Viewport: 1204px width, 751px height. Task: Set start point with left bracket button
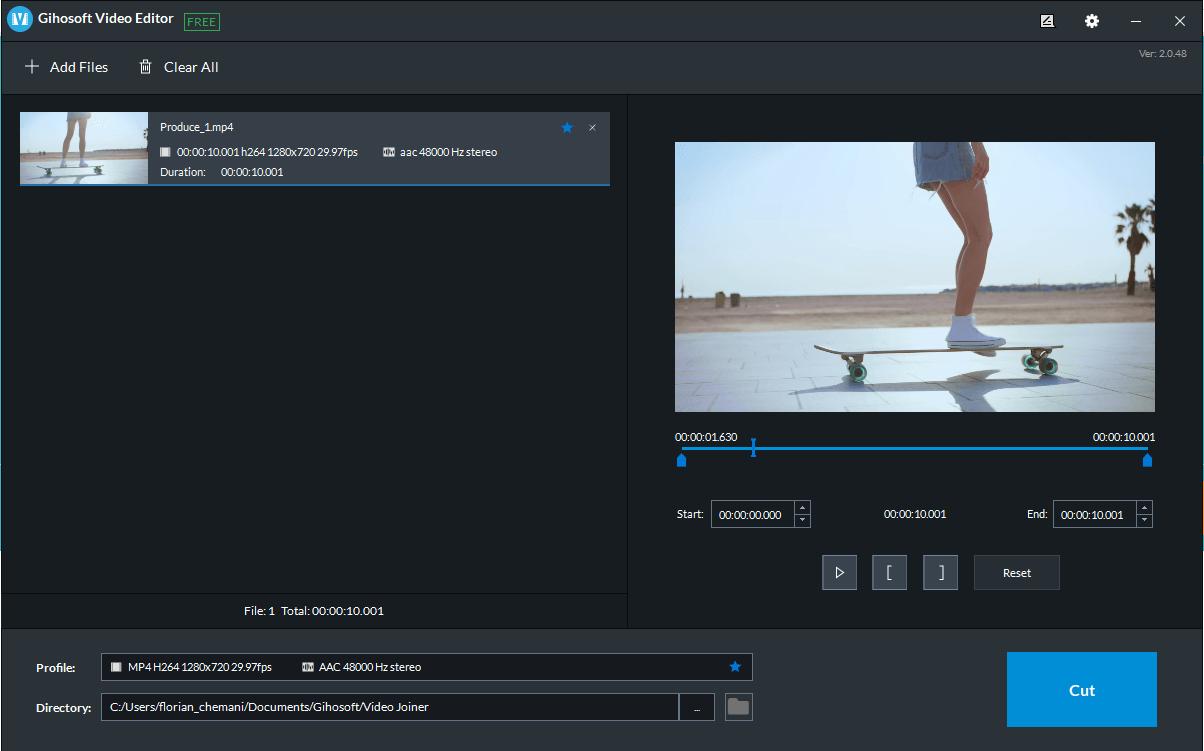(889, 573)
